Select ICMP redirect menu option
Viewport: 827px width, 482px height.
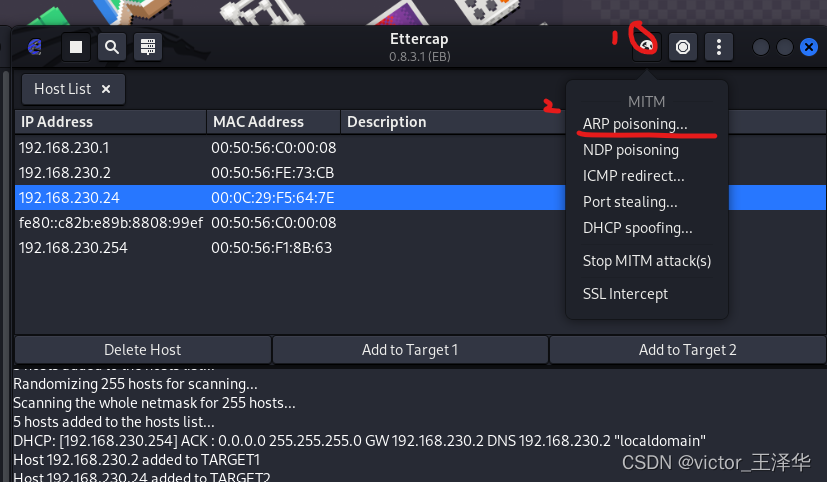coord(634,176)
